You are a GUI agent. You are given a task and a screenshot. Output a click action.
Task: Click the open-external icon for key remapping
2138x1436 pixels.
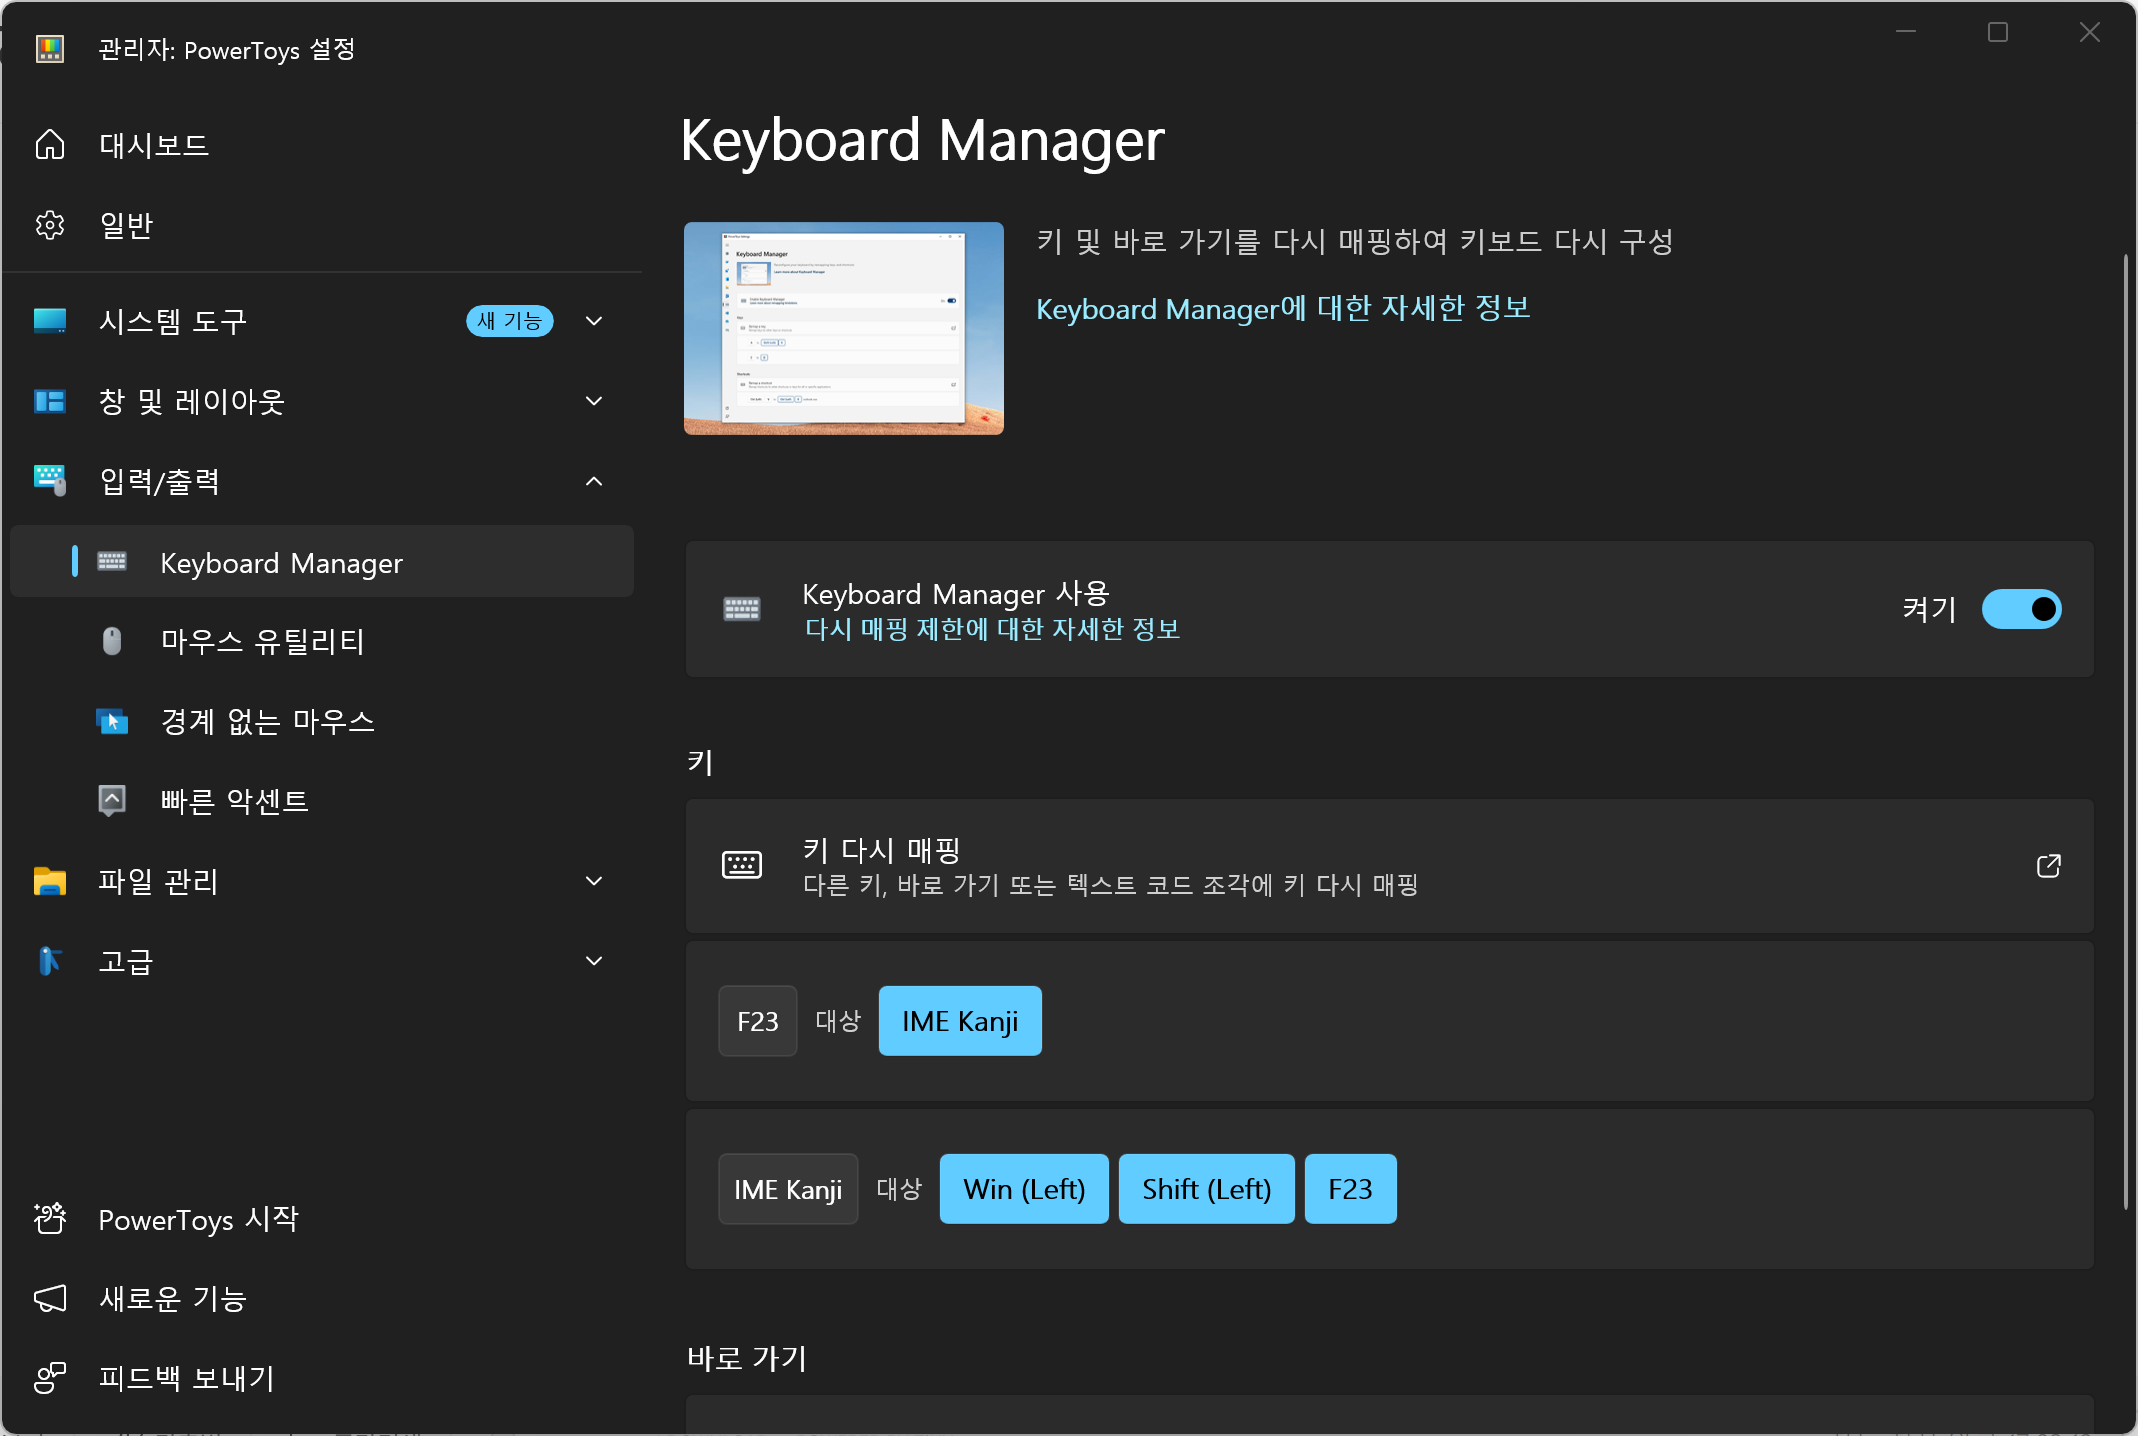2048,866
